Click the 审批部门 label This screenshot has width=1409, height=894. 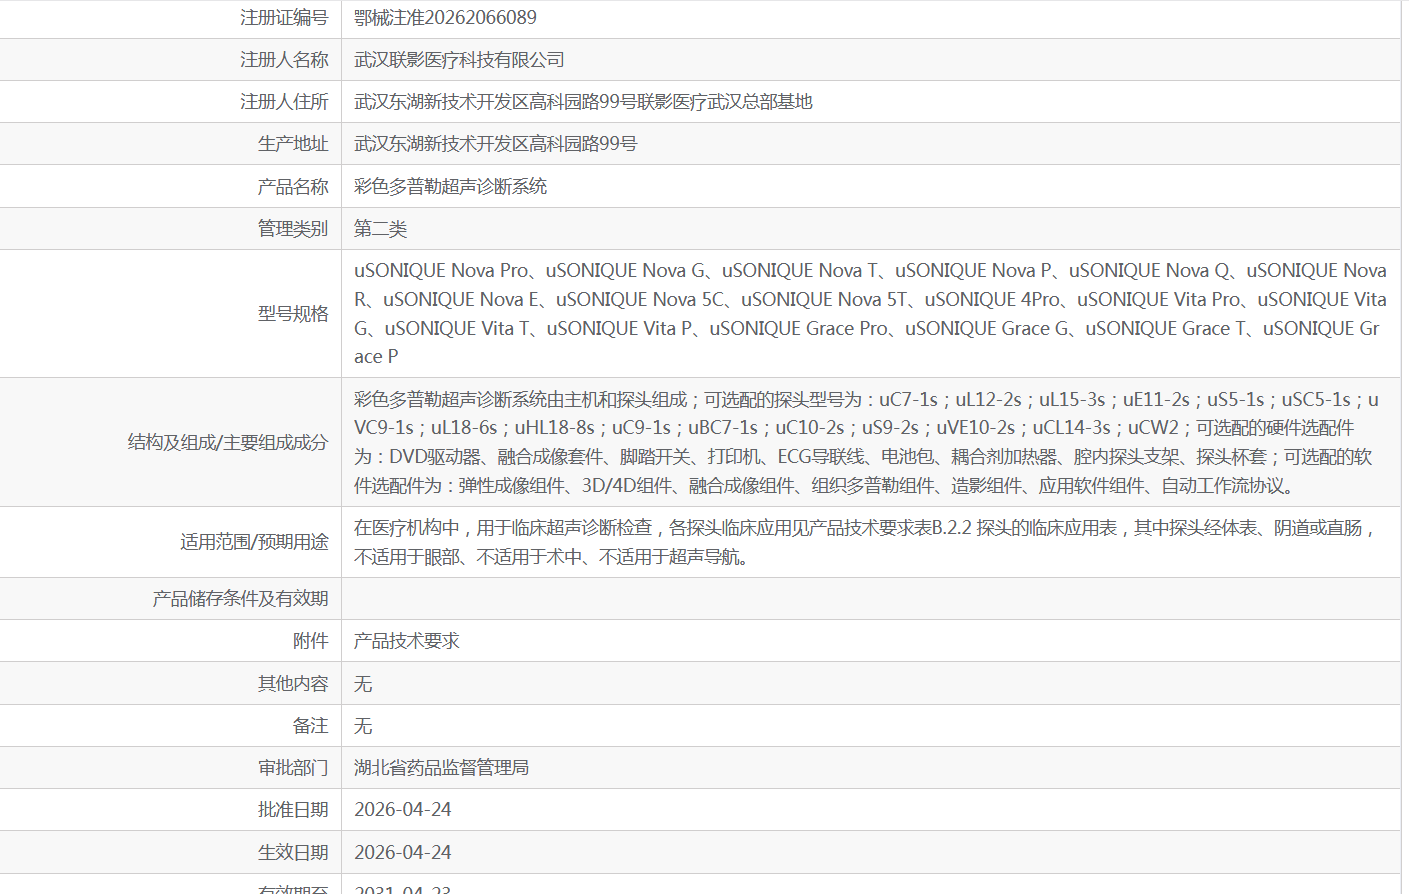pos(293,768)
